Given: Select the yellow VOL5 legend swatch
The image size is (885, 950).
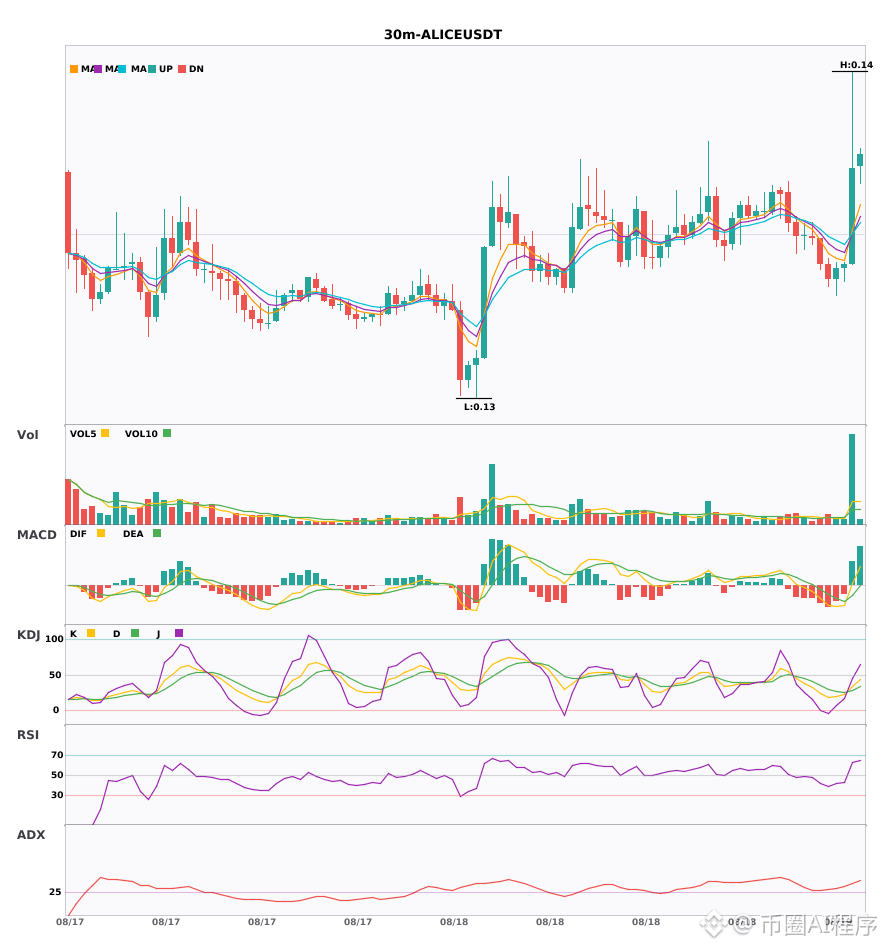Looking at the screenshot, I should point(105,433).
